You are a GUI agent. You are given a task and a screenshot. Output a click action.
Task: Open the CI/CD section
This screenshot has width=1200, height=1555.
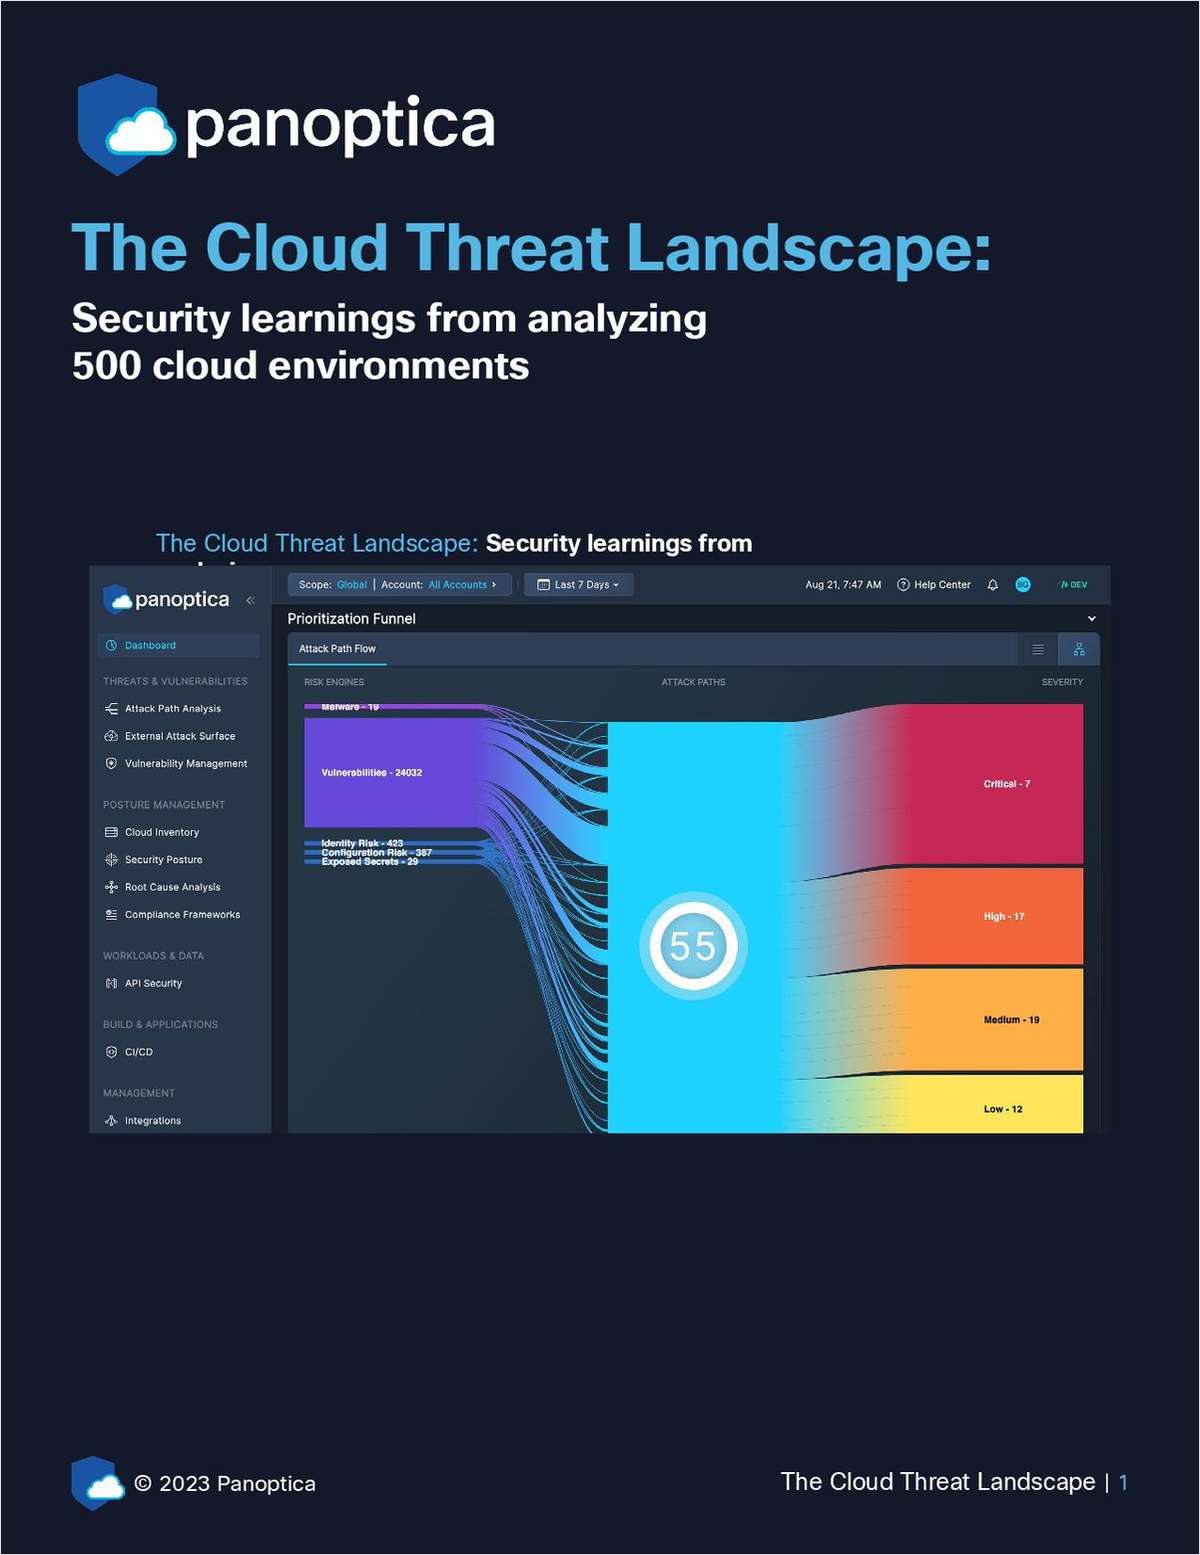click(x=136, y=1052)
